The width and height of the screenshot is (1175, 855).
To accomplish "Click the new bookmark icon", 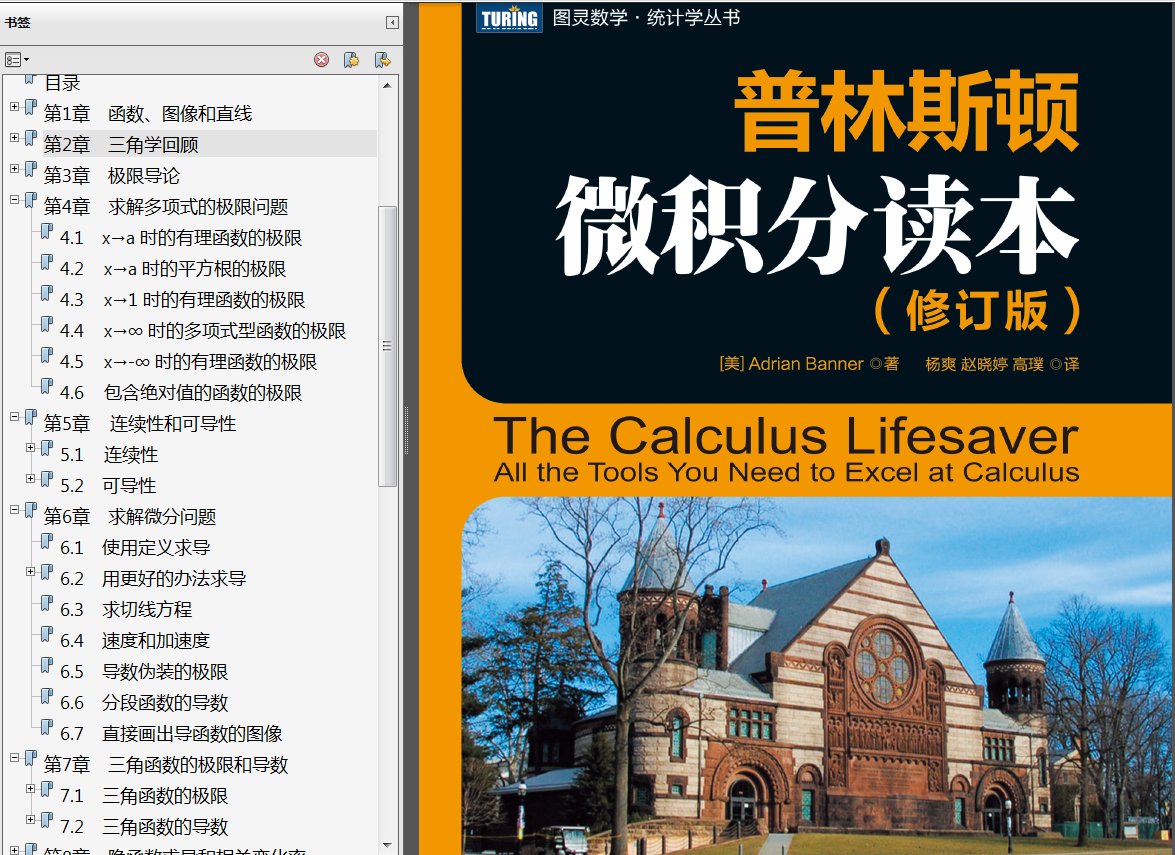I will [351, 60].
